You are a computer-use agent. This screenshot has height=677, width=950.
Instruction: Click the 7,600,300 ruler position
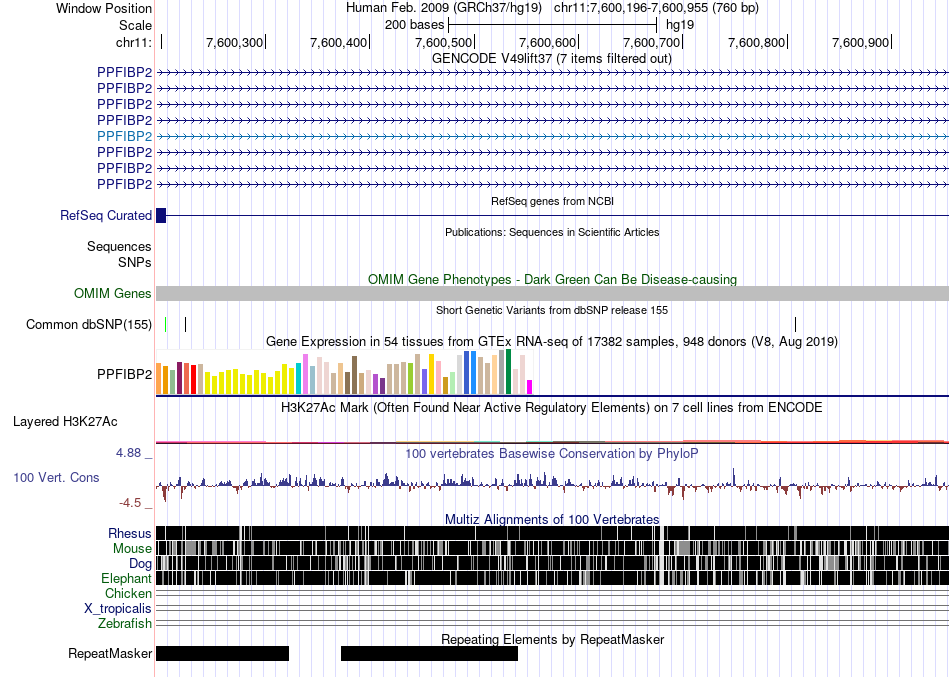point(234,42)
